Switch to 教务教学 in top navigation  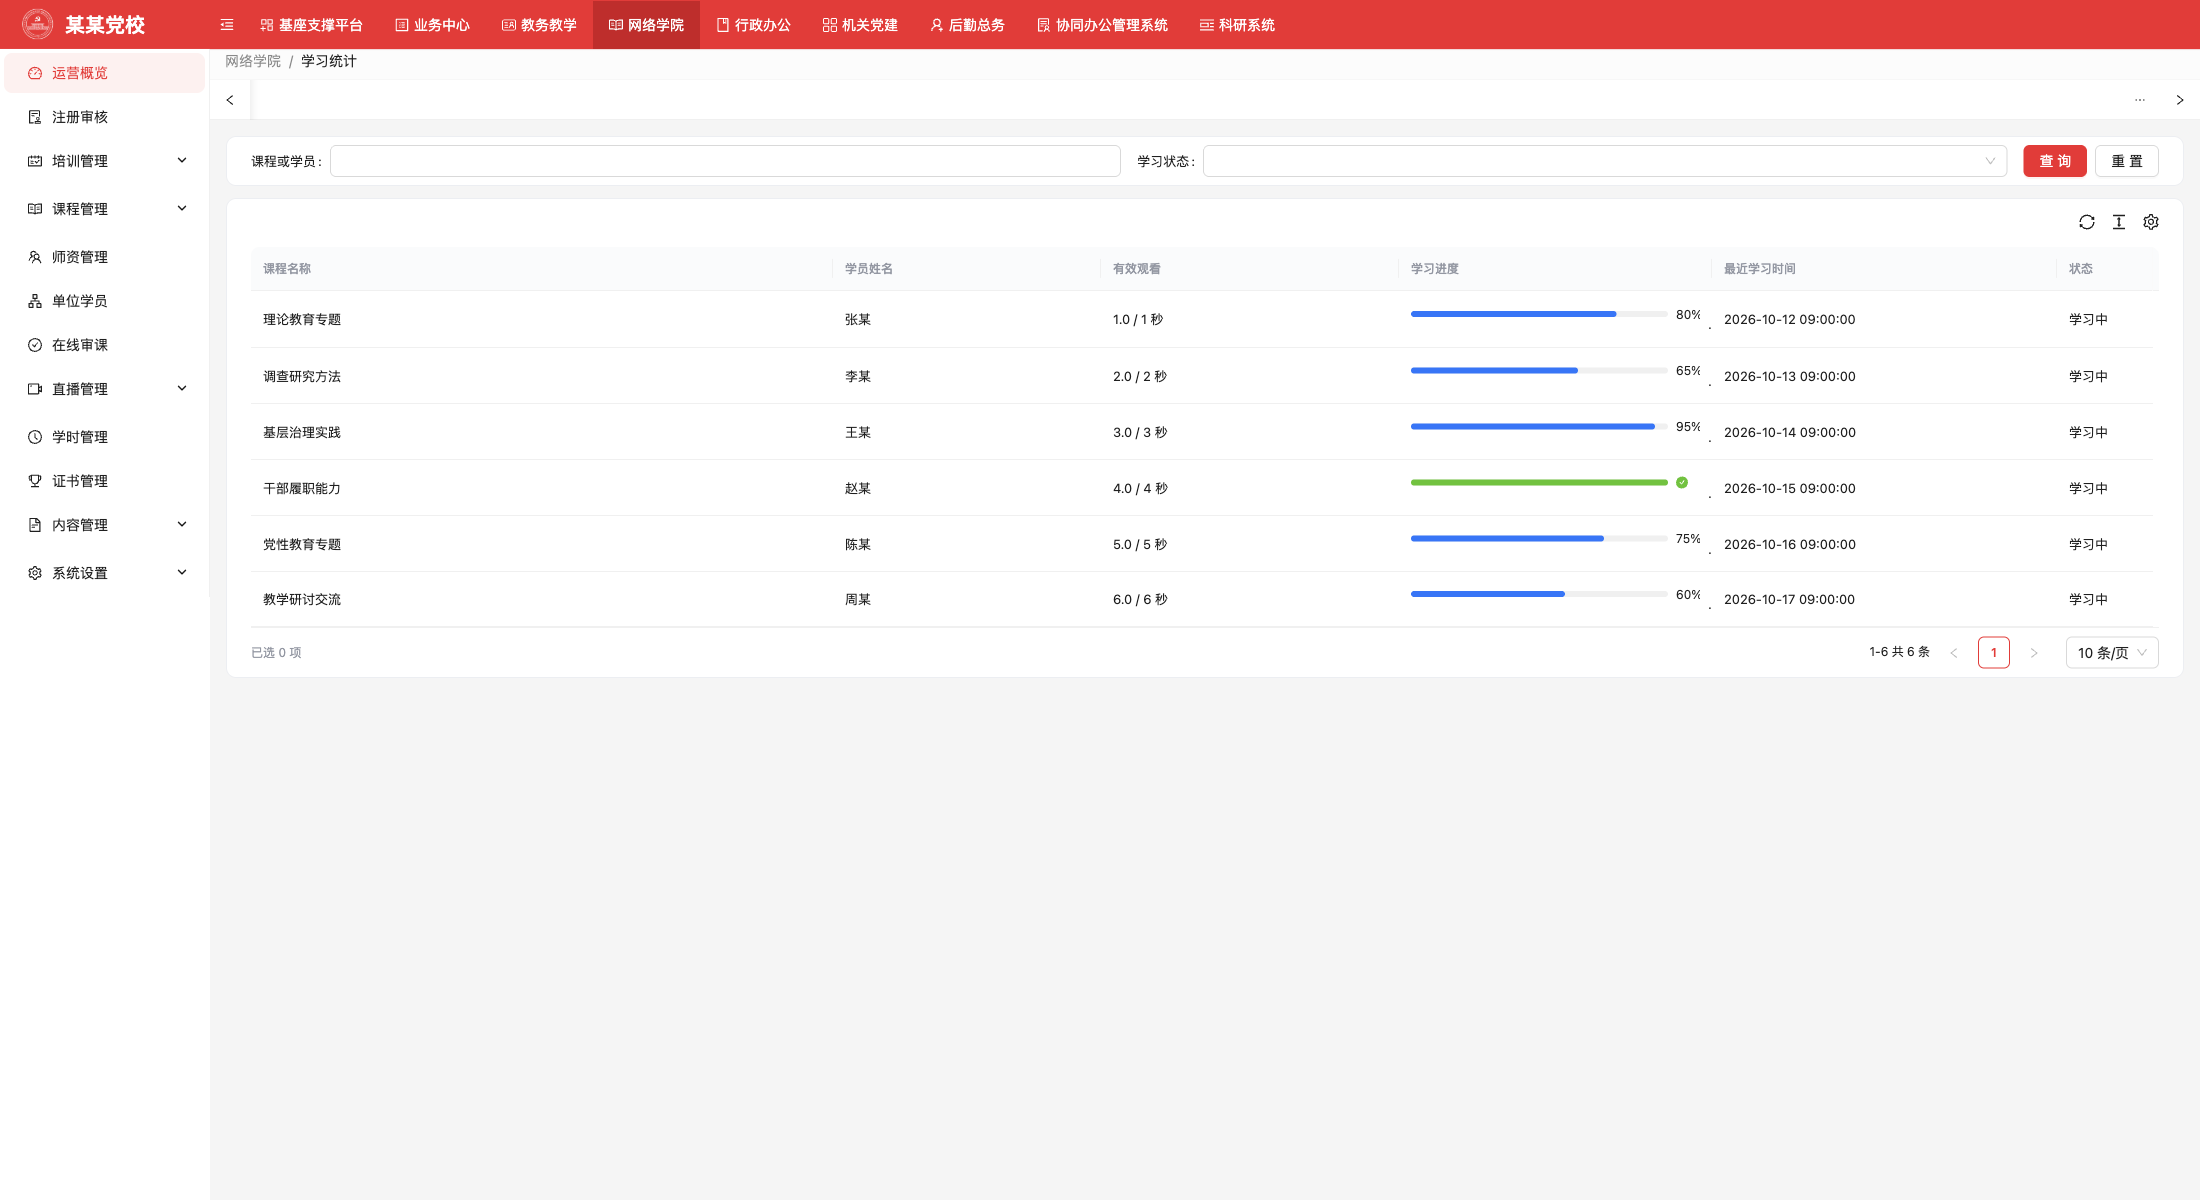tap(539, 25)
